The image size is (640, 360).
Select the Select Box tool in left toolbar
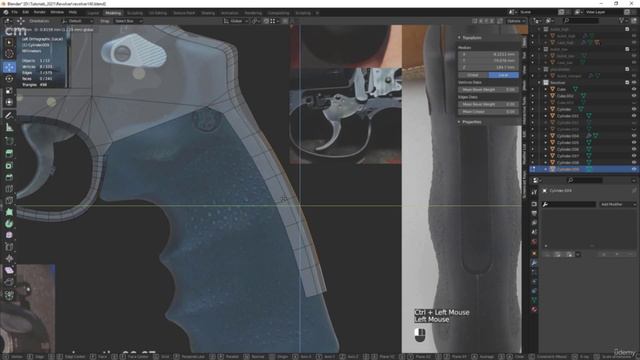pos(9,42)
